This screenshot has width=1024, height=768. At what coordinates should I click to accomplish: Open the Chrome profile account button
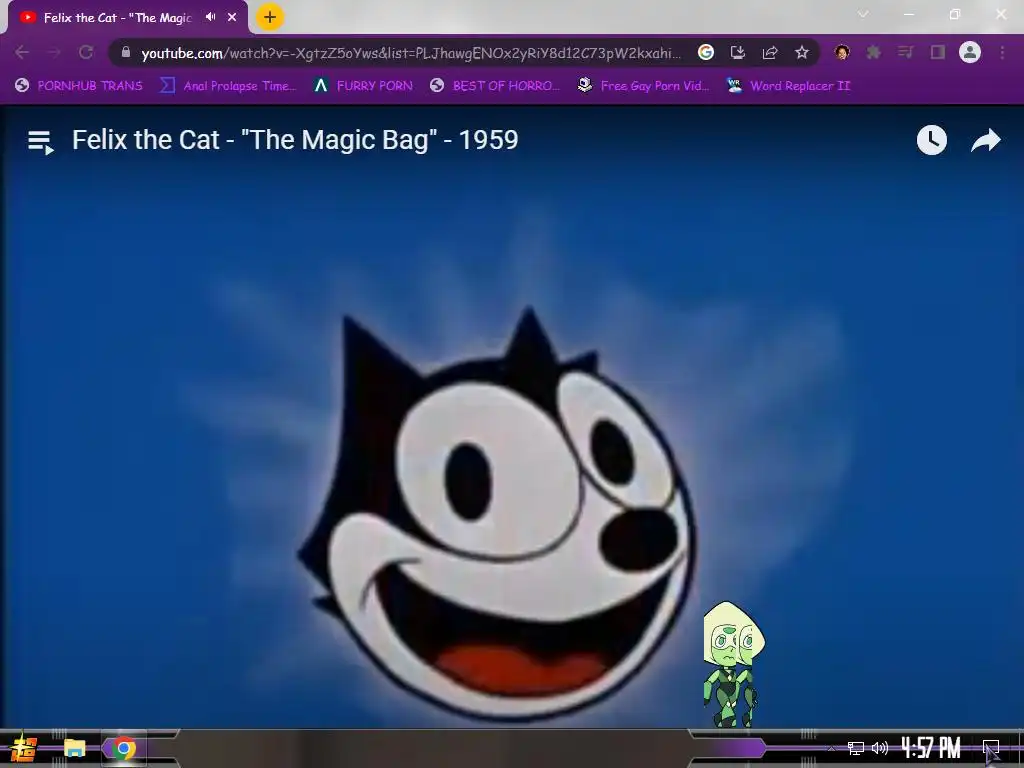click(x=970, y=52)
